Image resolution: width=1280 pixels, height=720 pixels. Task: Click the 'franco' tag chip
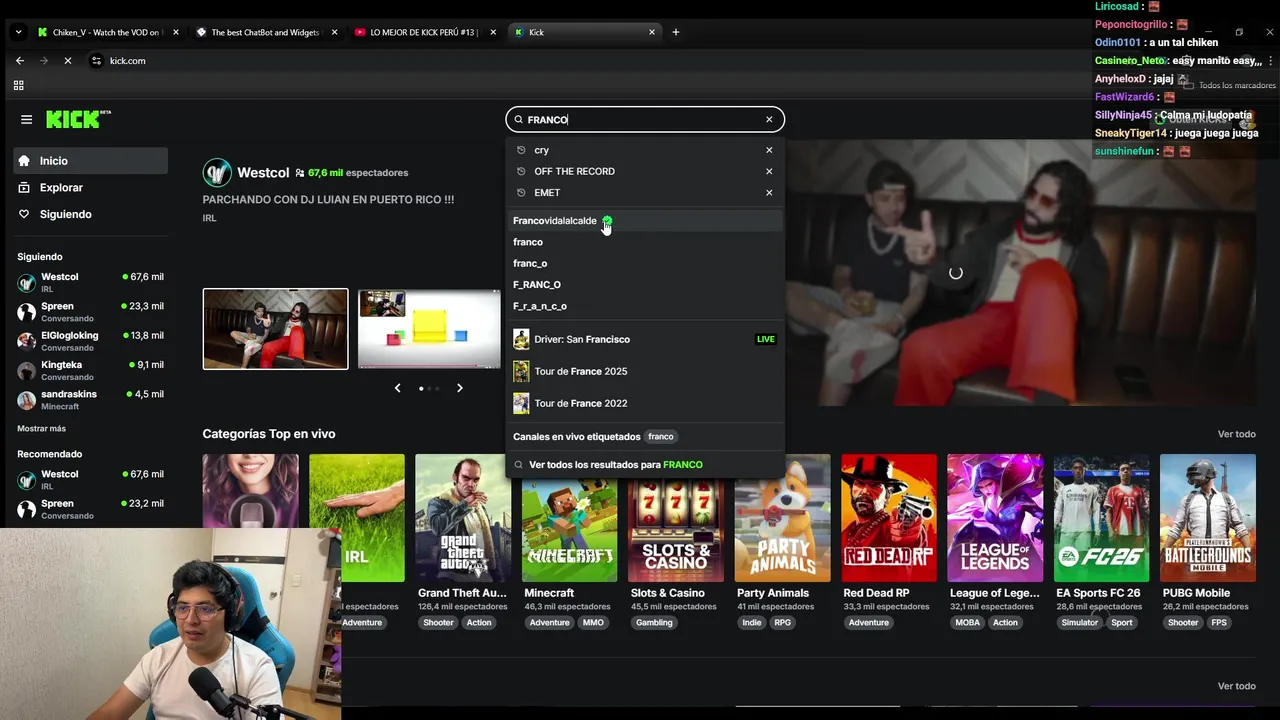point(660,437)
